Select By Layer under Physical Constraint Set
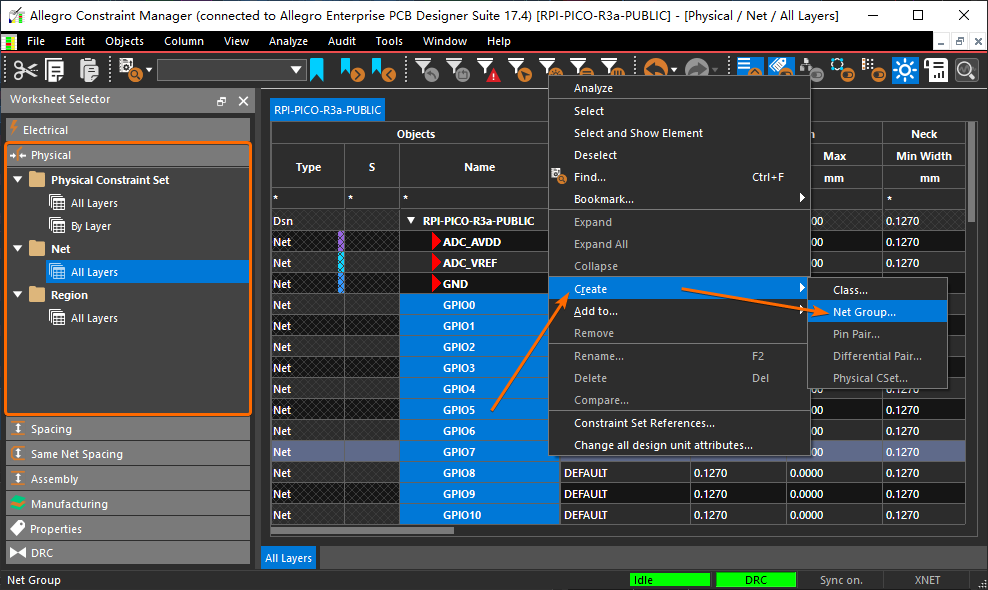This screenshot has width=988, height=590. click(x=90, y=226)
